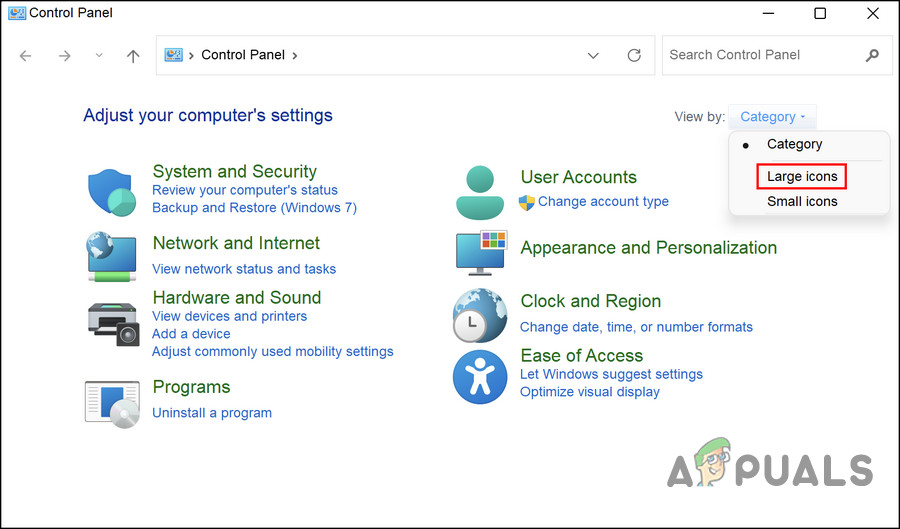Choose Small icons from the view menu

[x=802, y=201]
